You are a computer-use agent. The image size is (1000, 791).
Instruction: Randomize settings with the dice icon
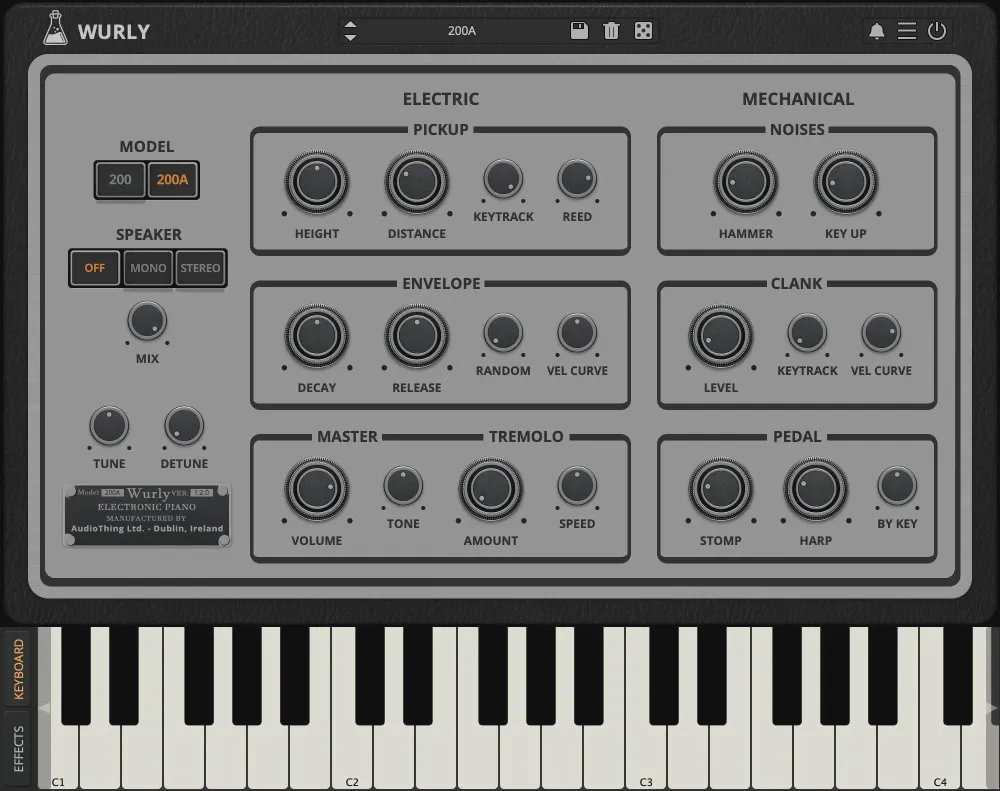pos(643,30)
